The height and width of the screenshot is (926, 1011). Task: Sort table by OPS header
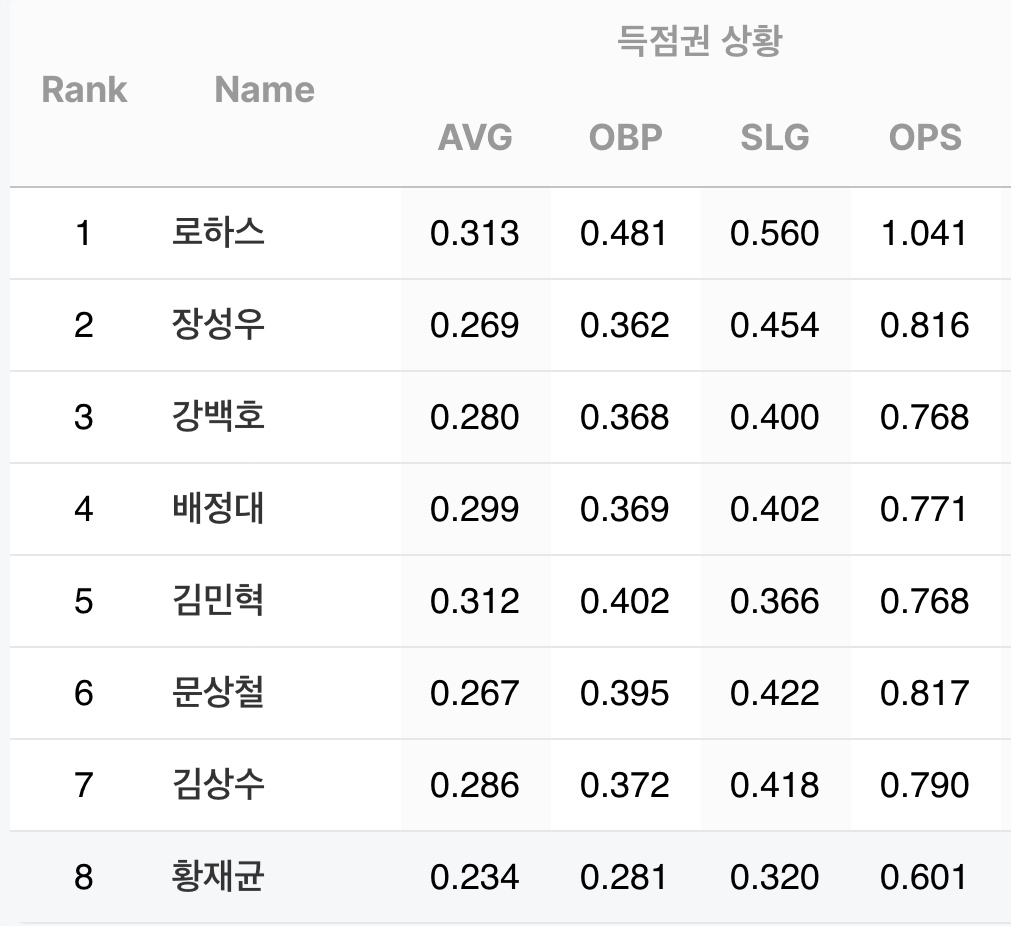925,137
